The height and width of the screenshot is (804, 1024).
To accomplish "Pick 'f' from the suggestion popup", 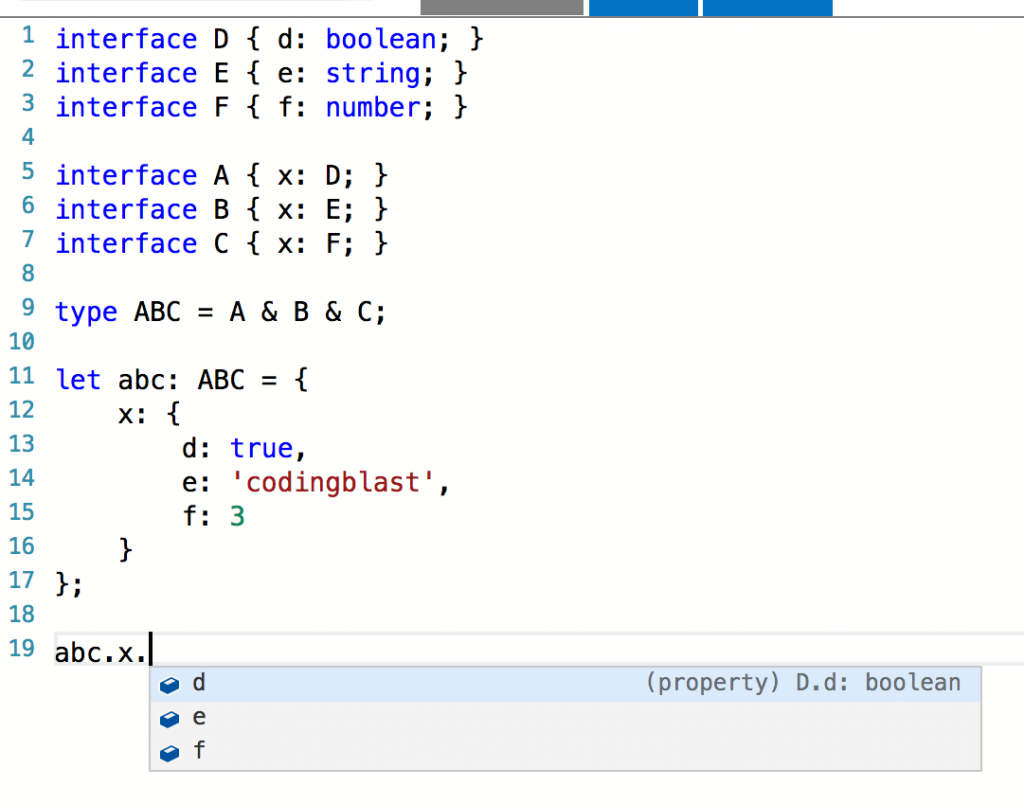I will point(198,751).
